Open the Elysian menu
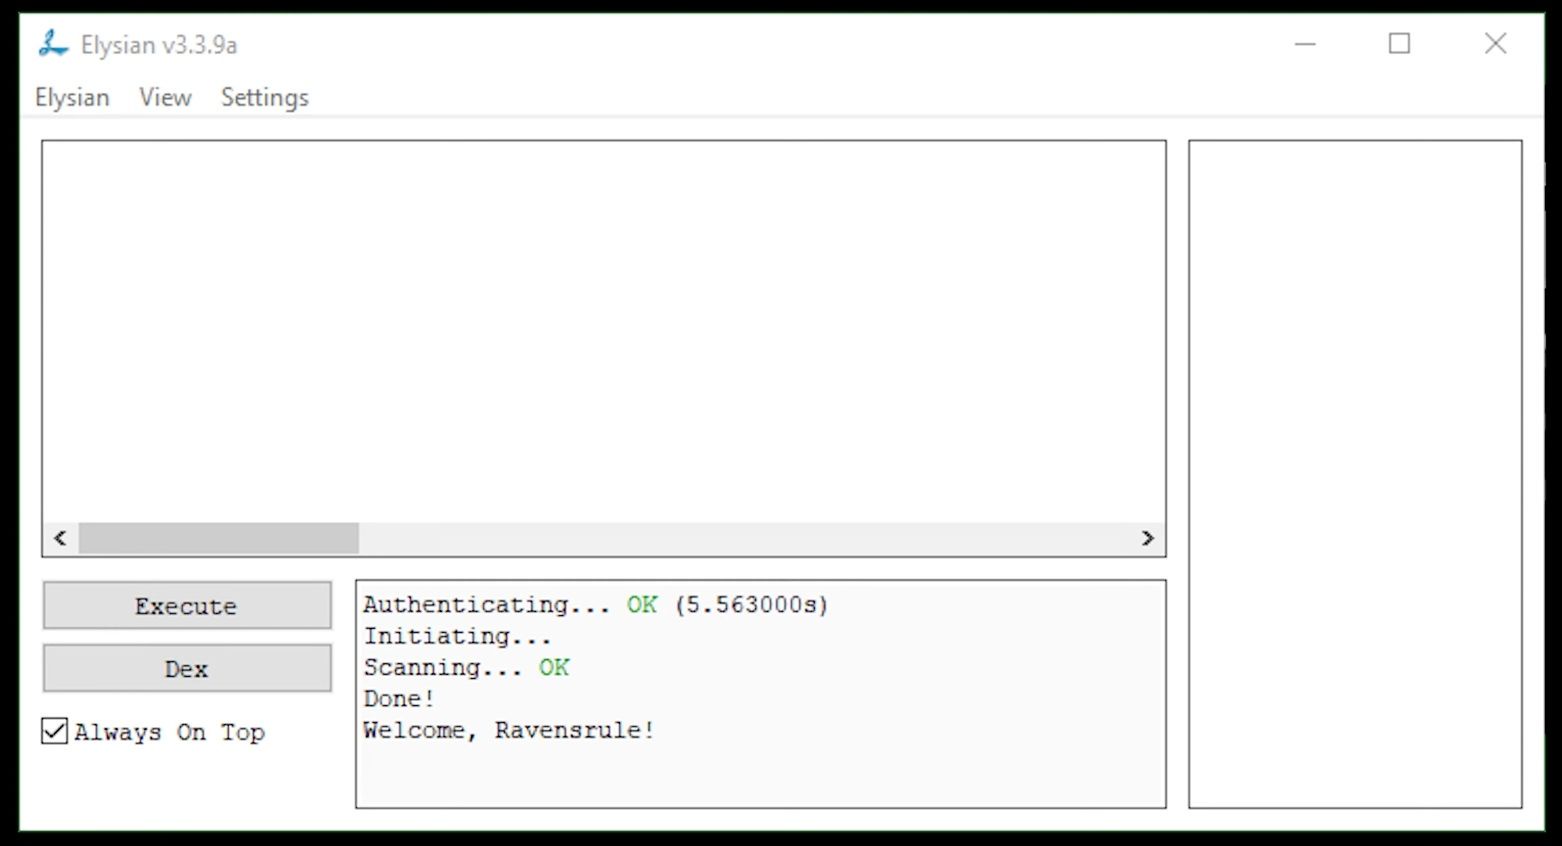Viewport: 1562px width, 846px height. coord(72,97)
